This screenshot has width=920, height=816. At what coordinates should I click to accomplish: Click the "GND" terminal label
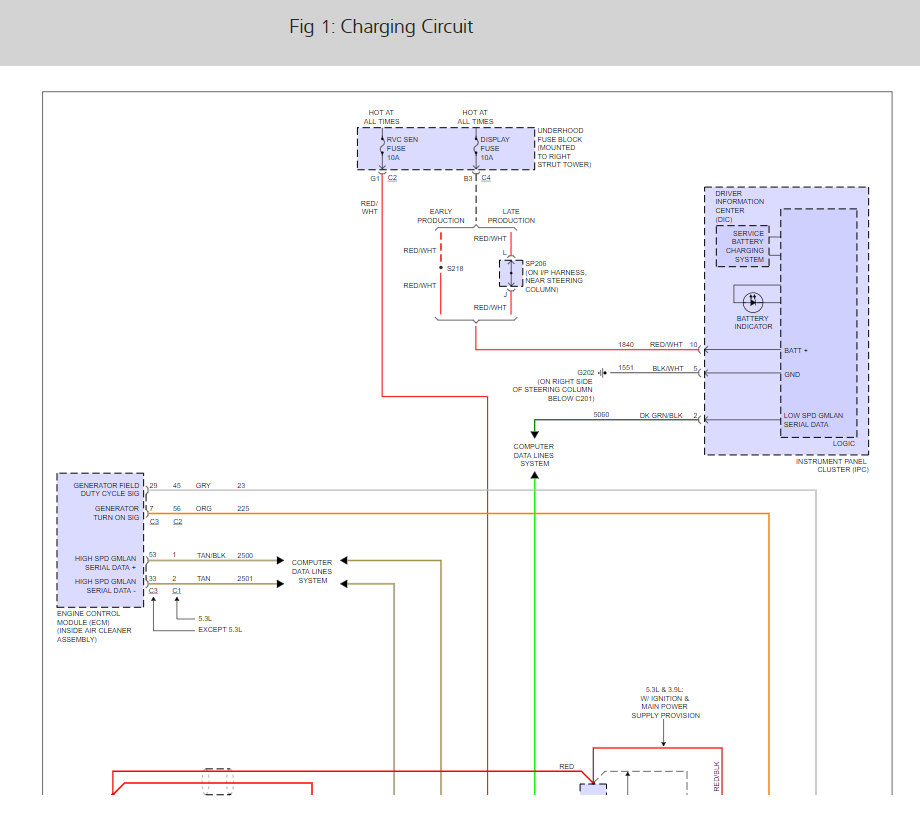pyautogui.click(x=792, y=375)
